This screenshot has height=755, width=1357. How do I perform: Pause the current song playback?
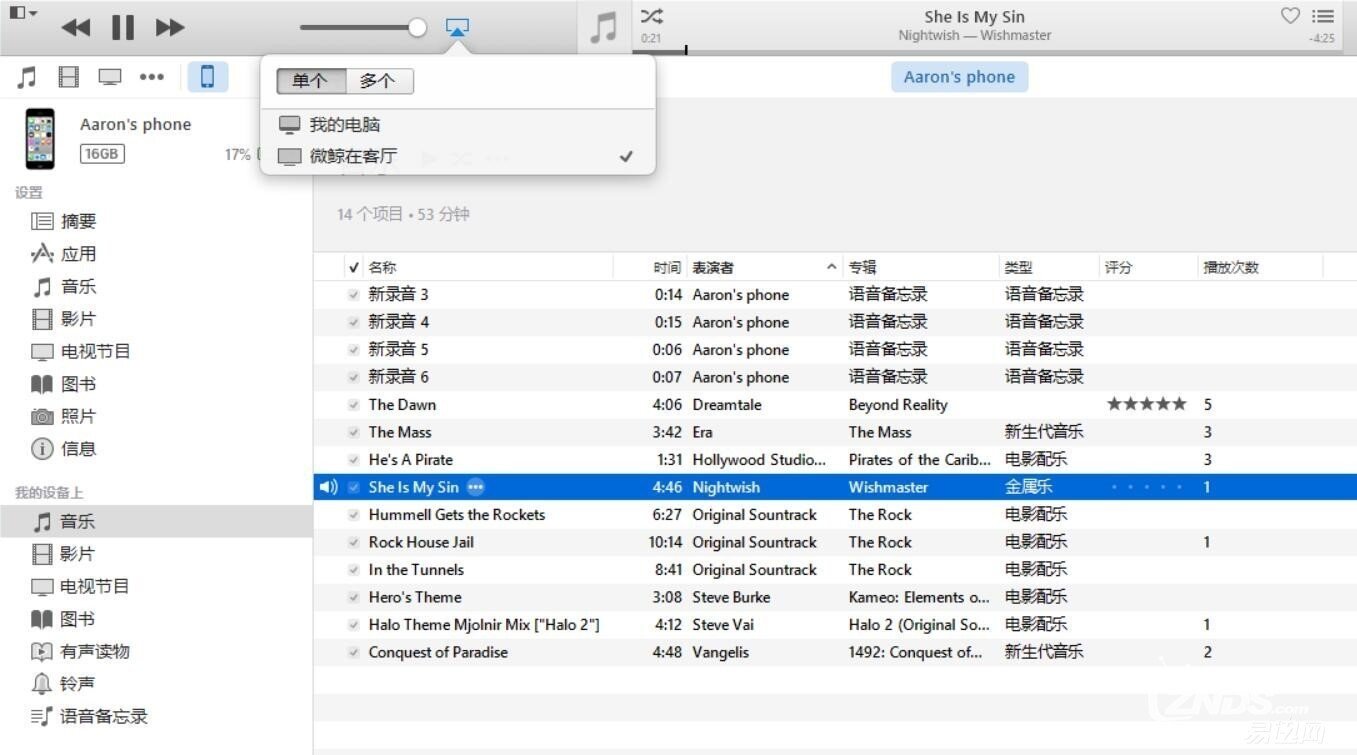(123, 27)
